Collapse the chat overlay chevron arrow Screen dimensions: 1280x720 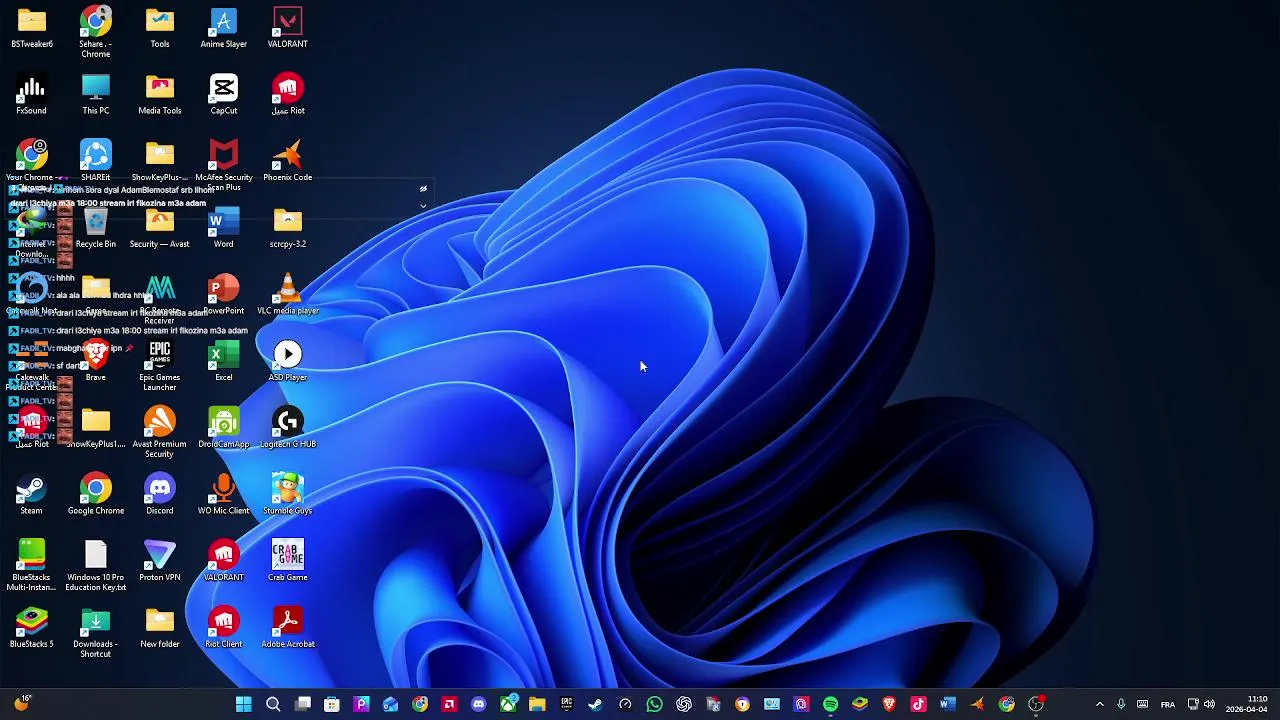(423, 206)
